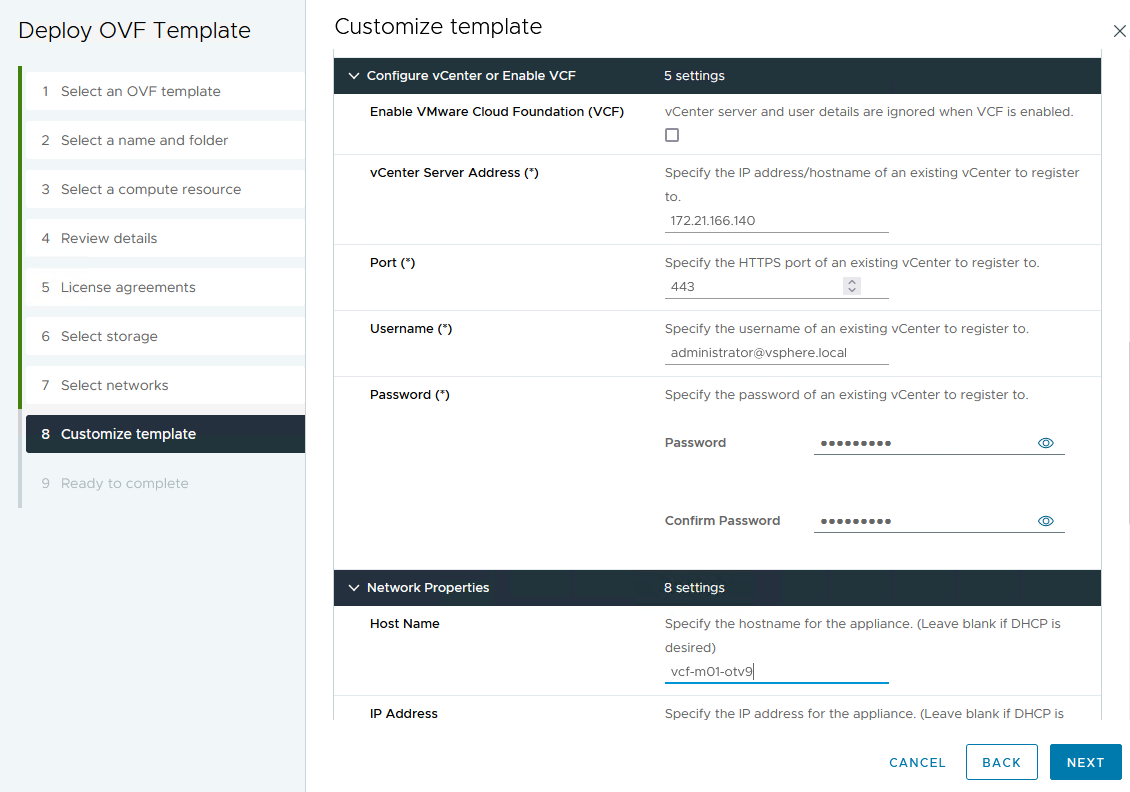
Task: Collapse the Configure vCenter or Enable VCF section
Action: click(353, 76)
